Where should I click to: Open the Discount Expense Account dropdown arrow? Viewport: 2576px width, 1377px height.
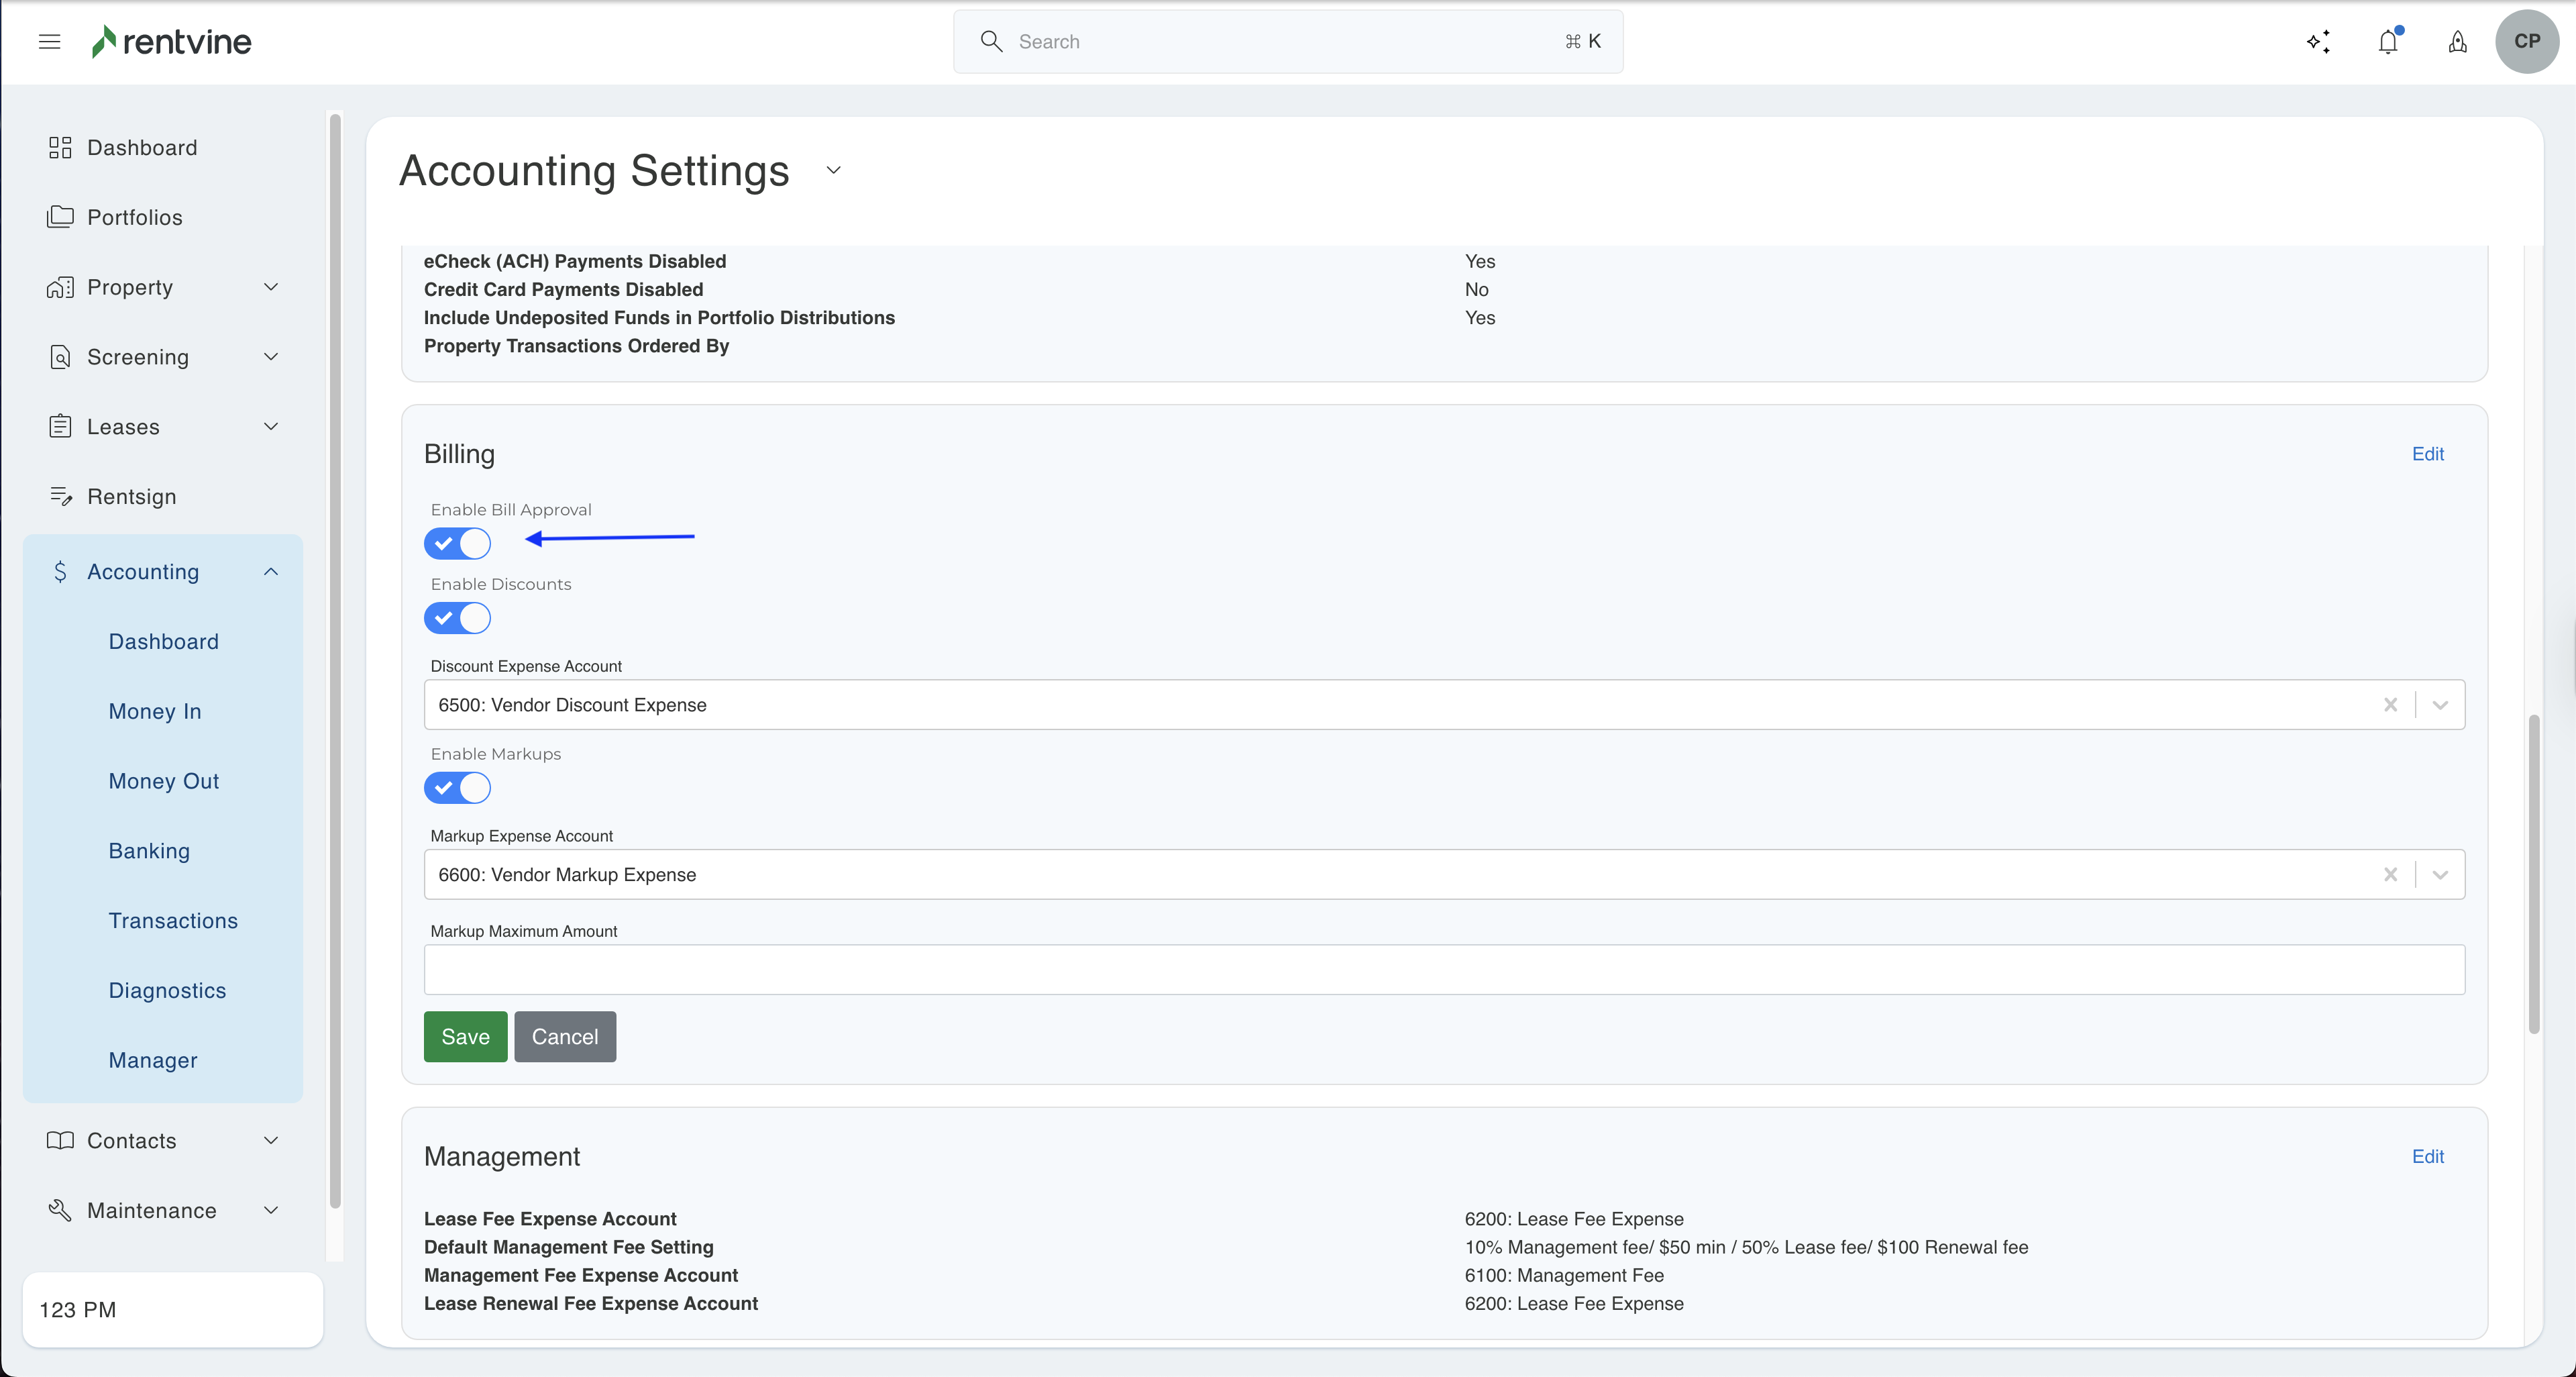[2440, 705]
